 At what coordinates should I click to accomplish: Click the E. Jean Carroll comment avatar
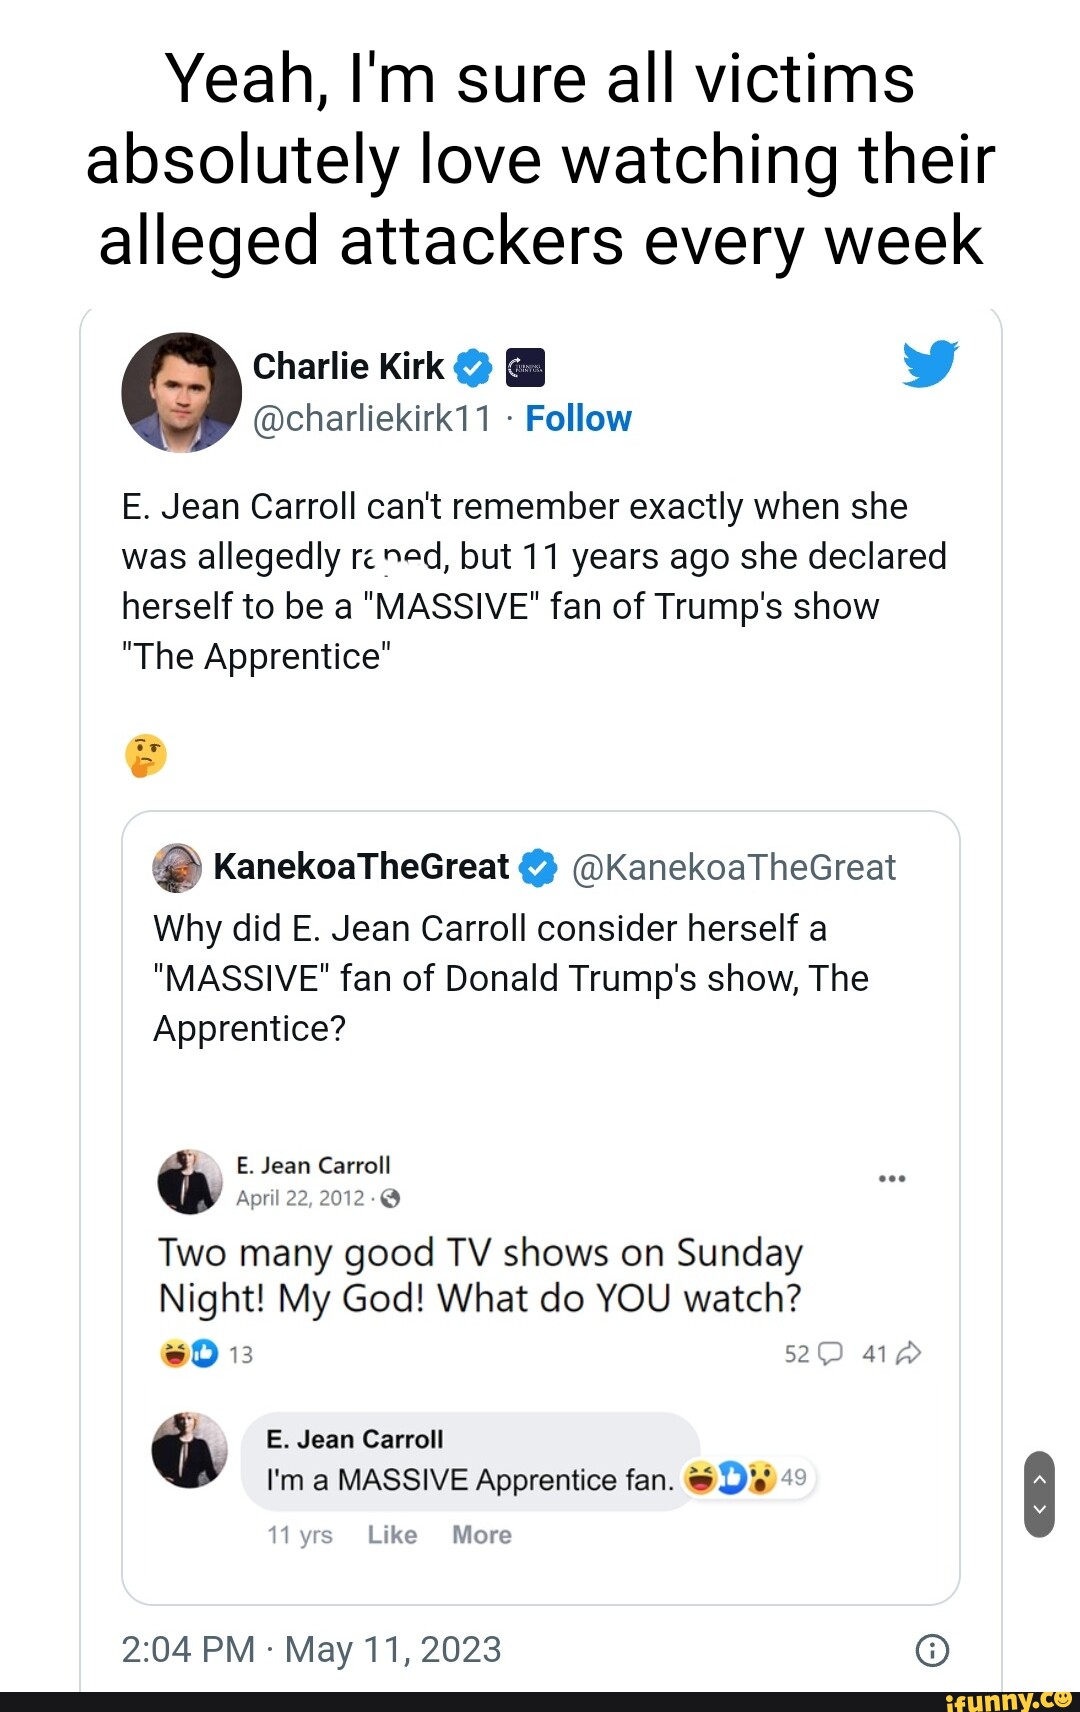(x=190, y=1450)
